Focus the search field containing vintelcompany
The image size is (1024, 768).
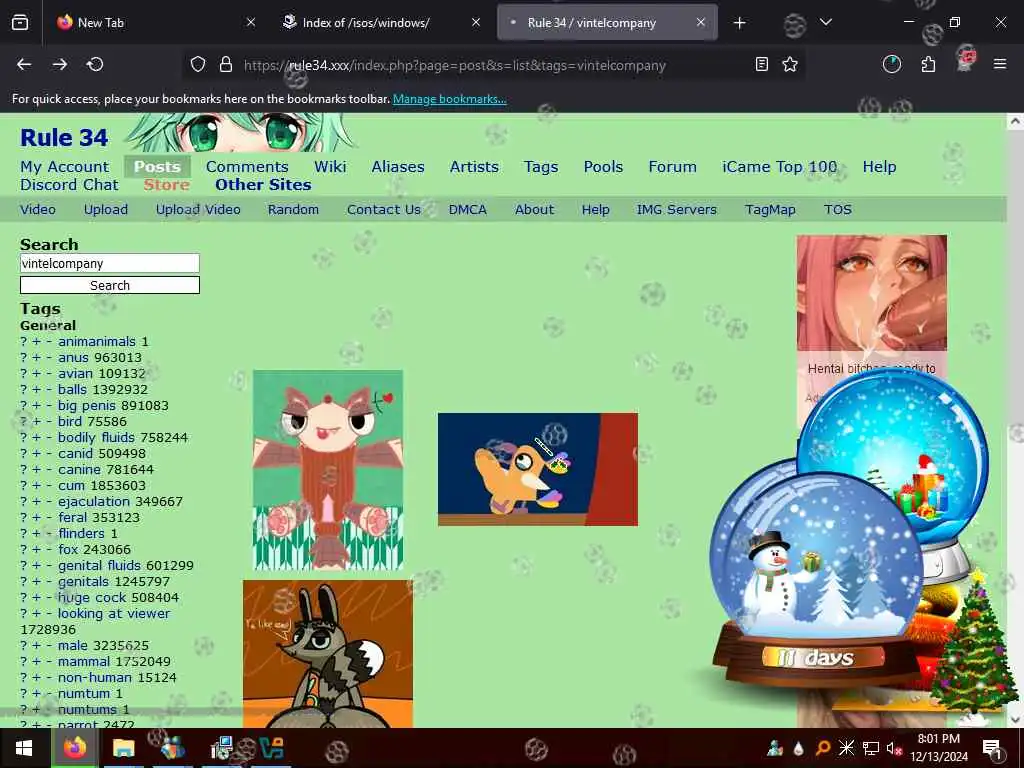pos(110,263)
